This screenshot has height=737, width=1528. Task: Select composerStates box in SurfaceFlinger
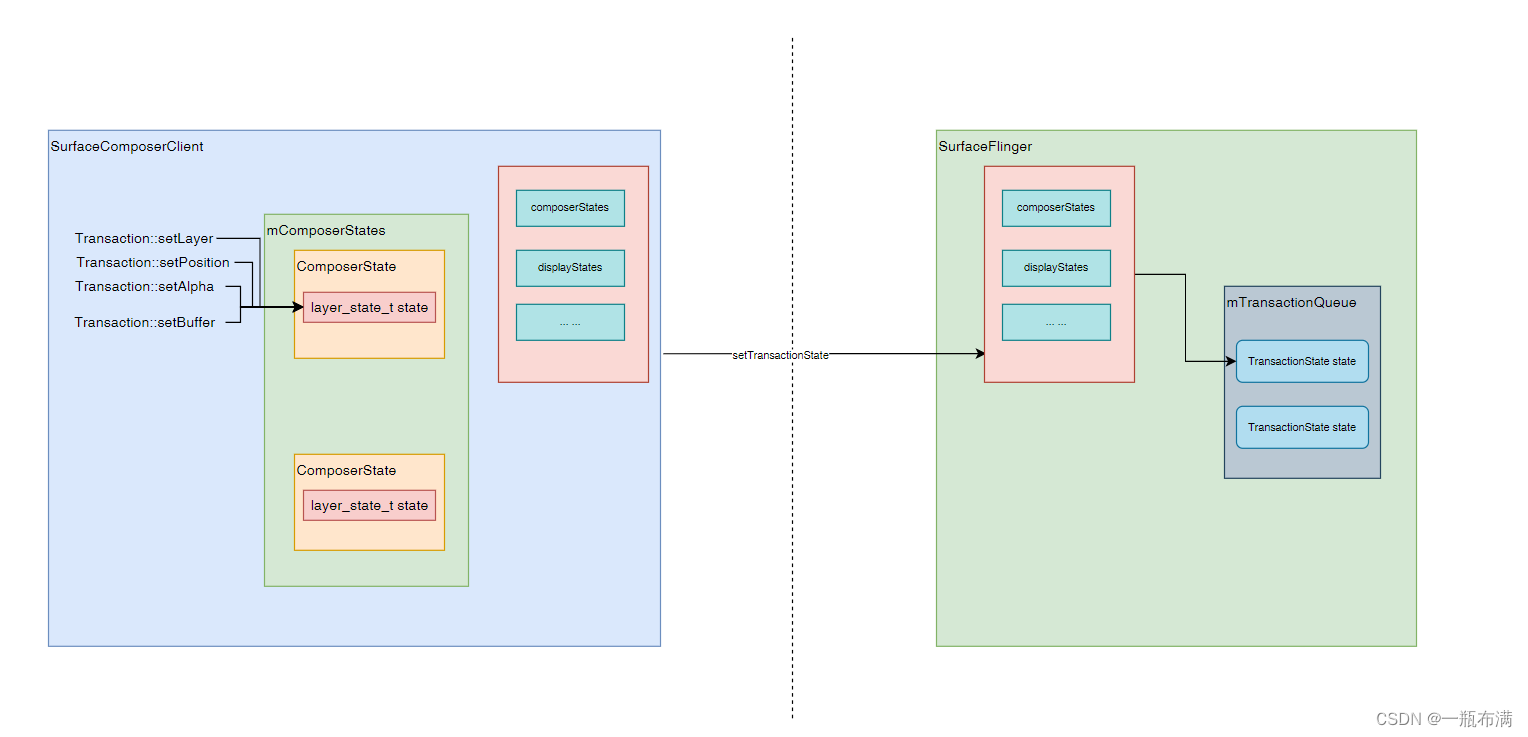[x=1056, y=208]
